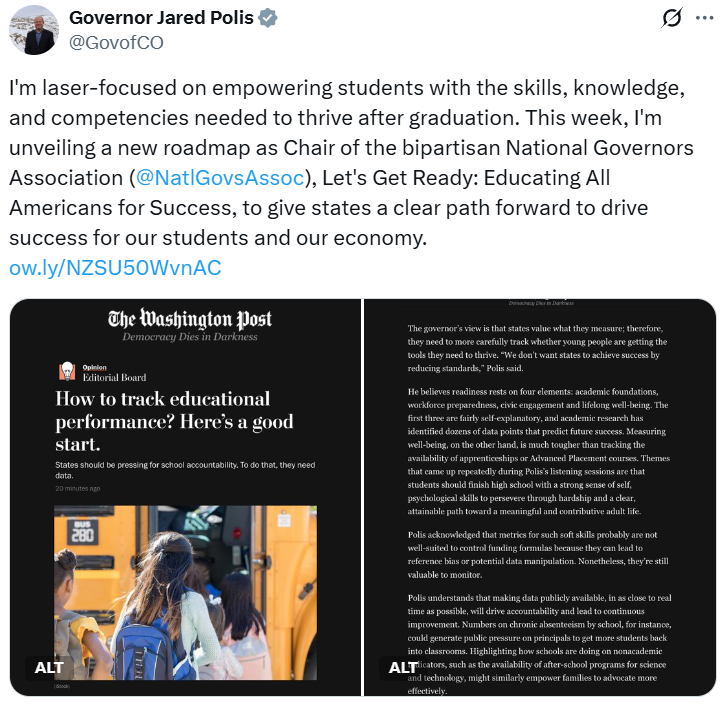Open the @GovofCO handle
This screenshot has height=704, width=724.
[115, 42]
